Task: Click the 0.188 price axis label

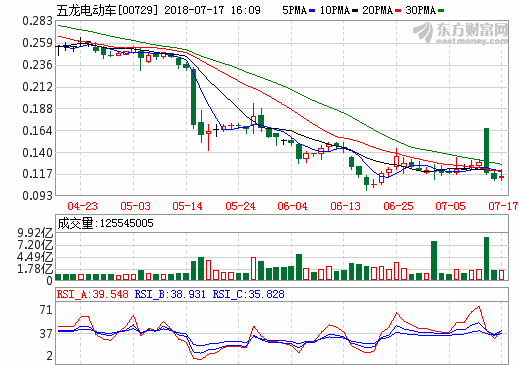Action: point(37,109)
